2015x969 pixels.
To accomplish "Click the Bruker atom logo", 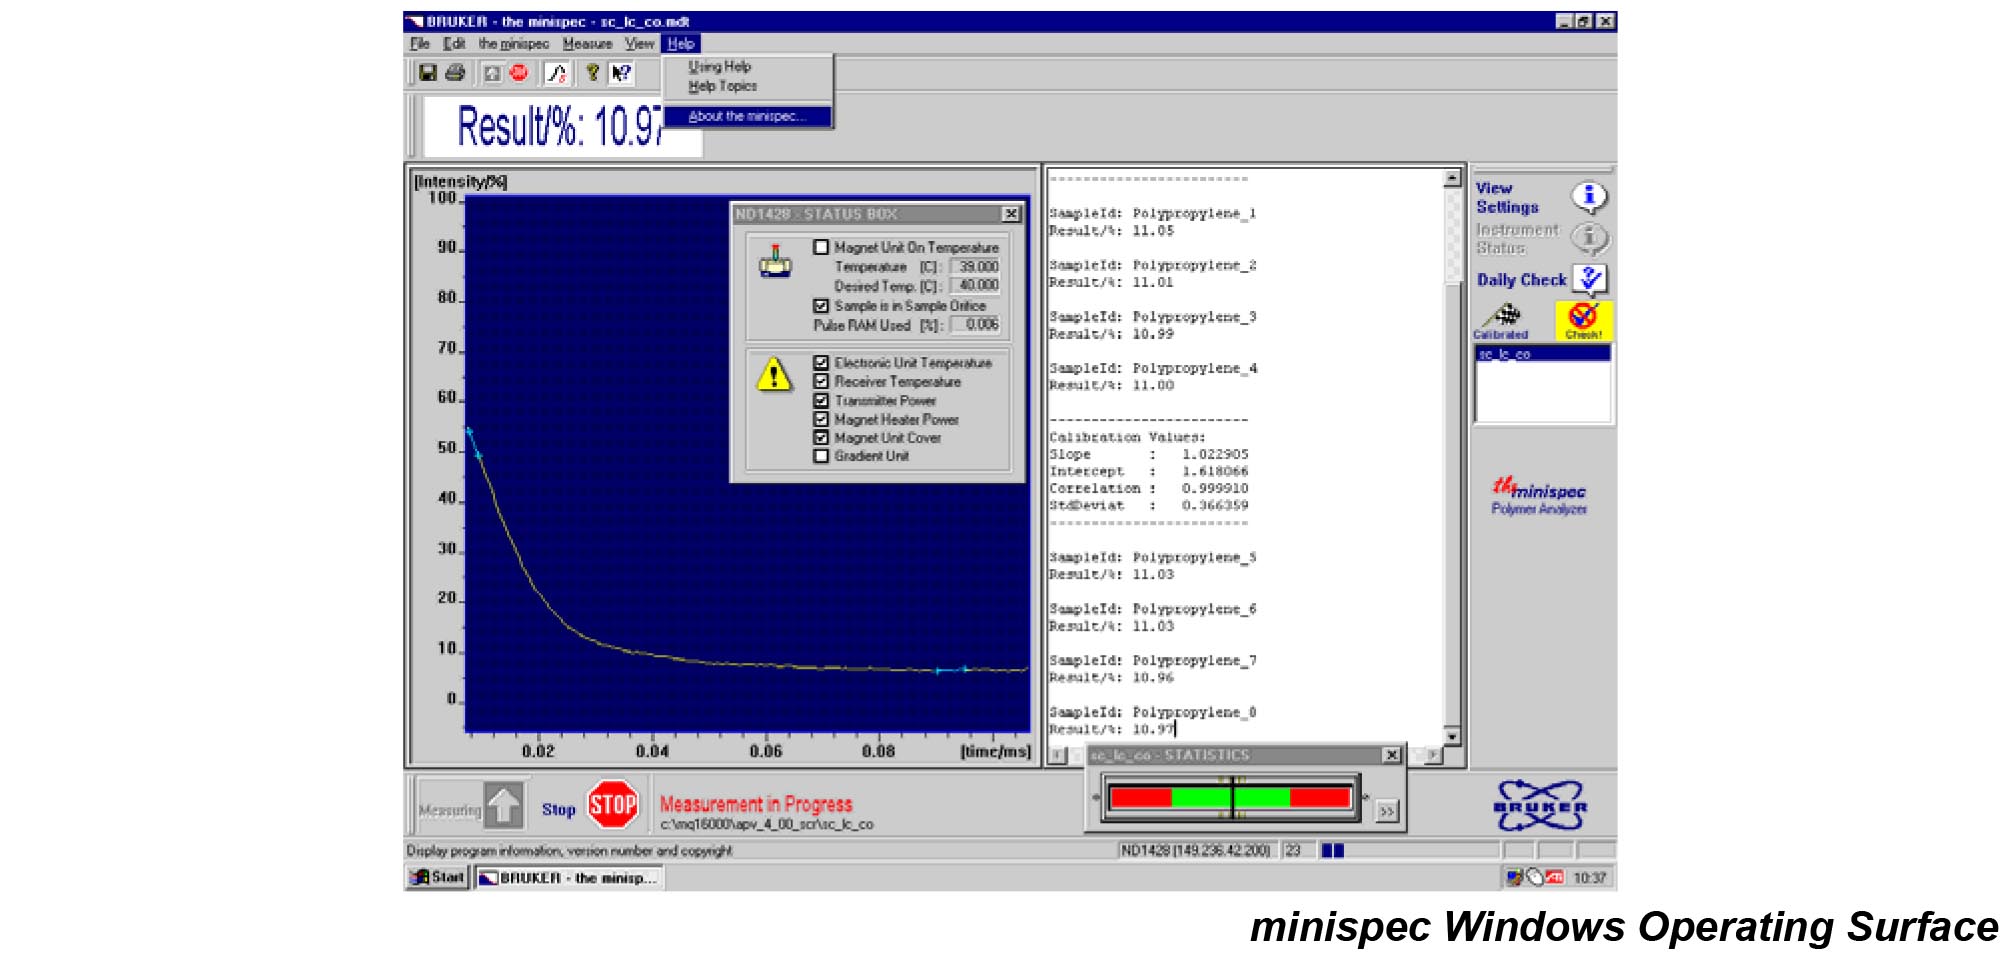I will (1540, 806).
